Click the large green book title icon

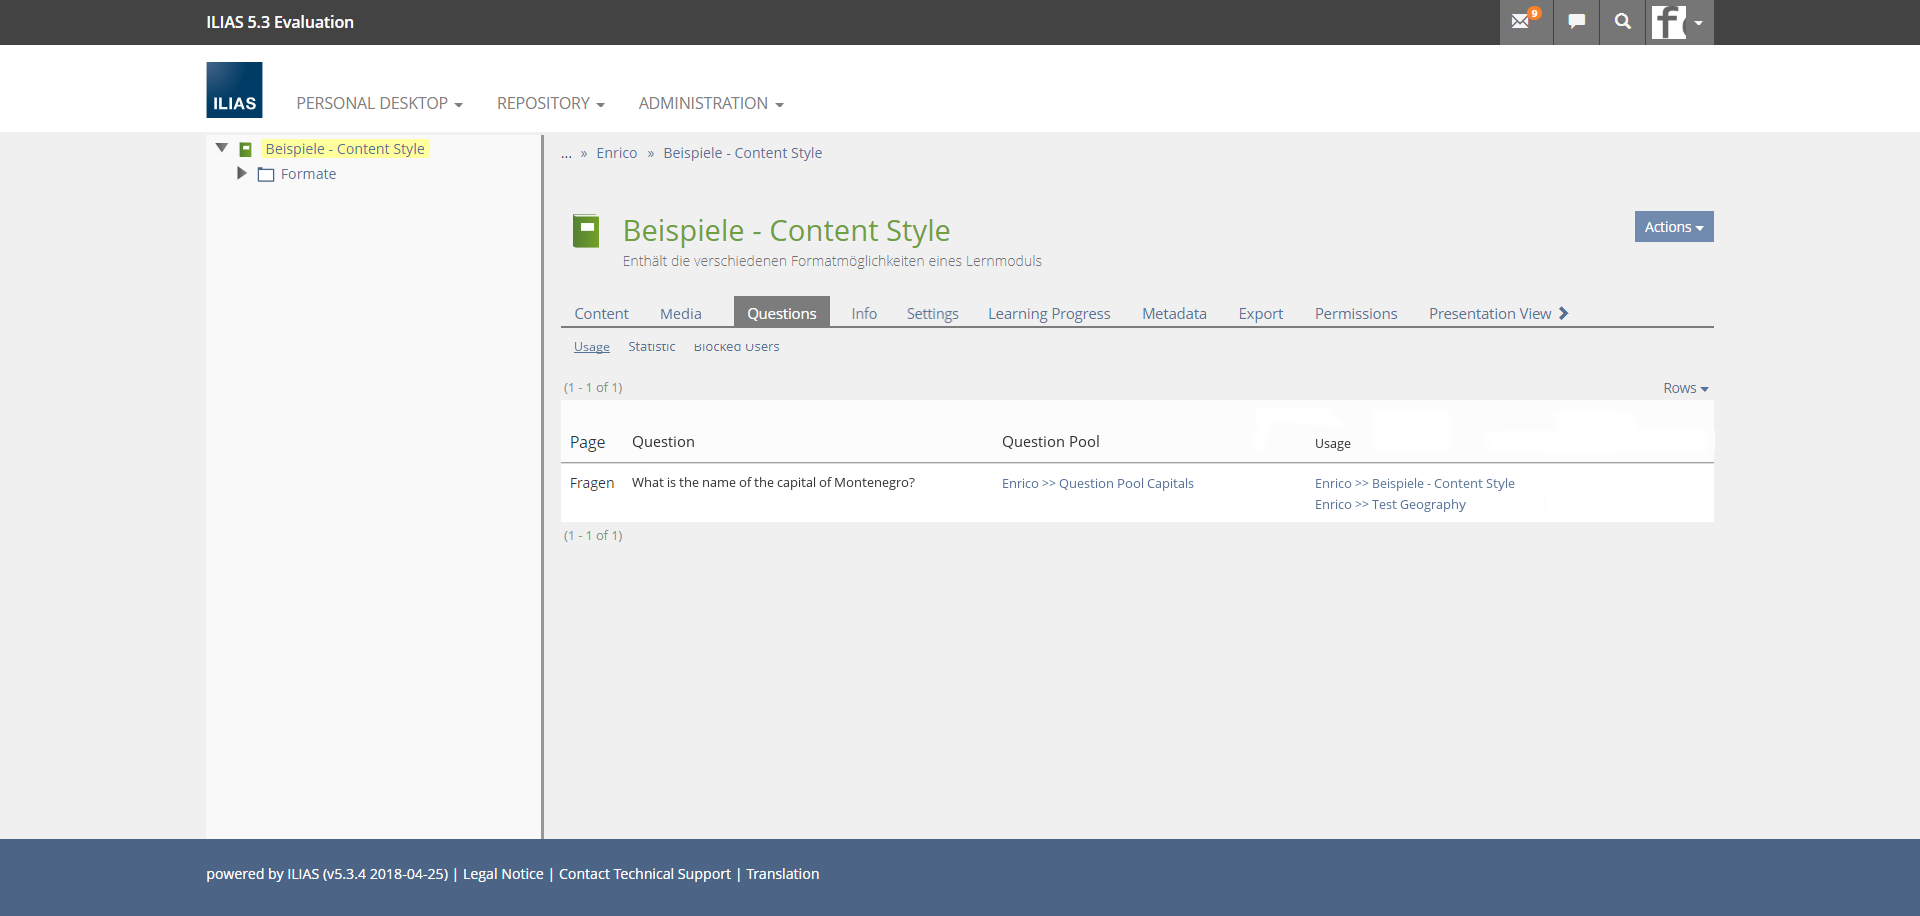pyautogui.click(x=586, y=231)
